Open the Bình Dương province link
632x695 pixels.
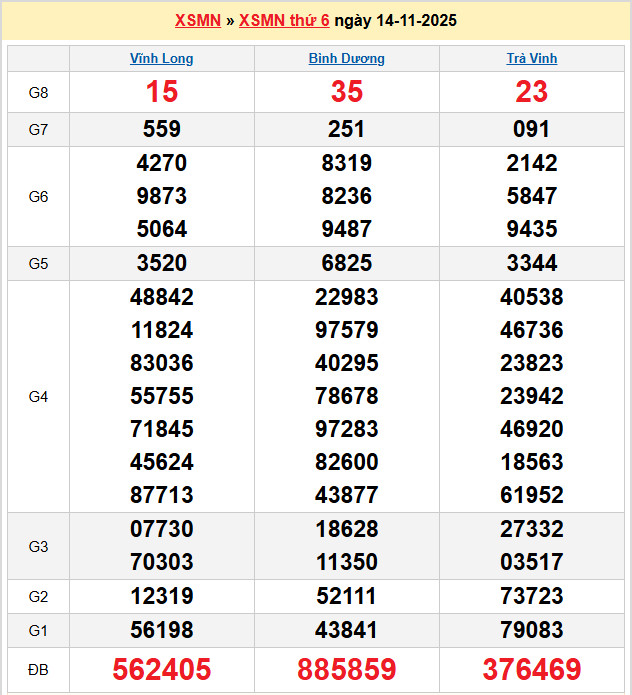[x=347, y=59]
